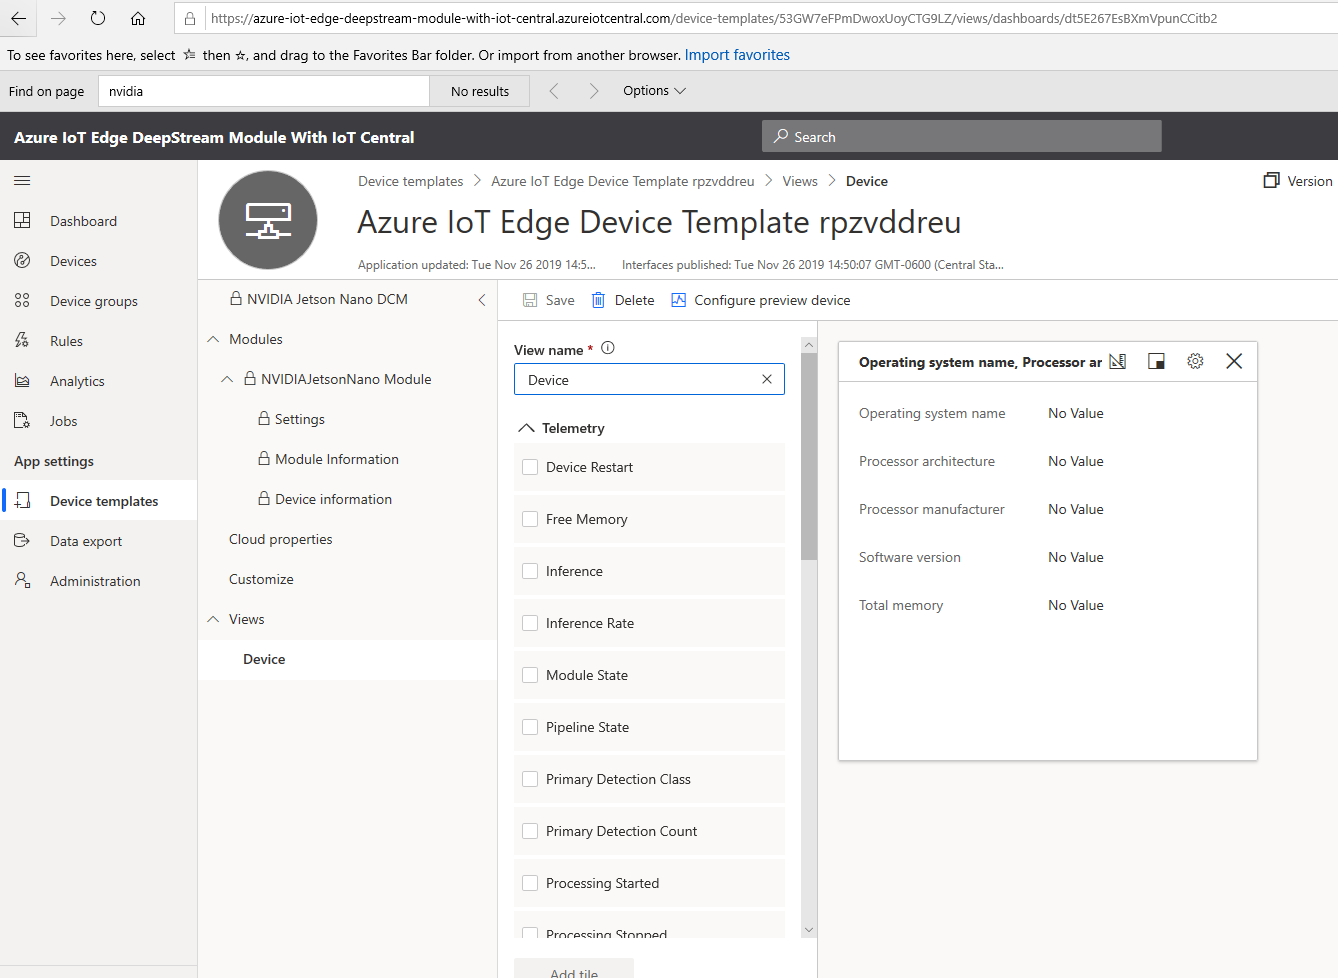Check the Primary Detection Class checkbox

530,779
